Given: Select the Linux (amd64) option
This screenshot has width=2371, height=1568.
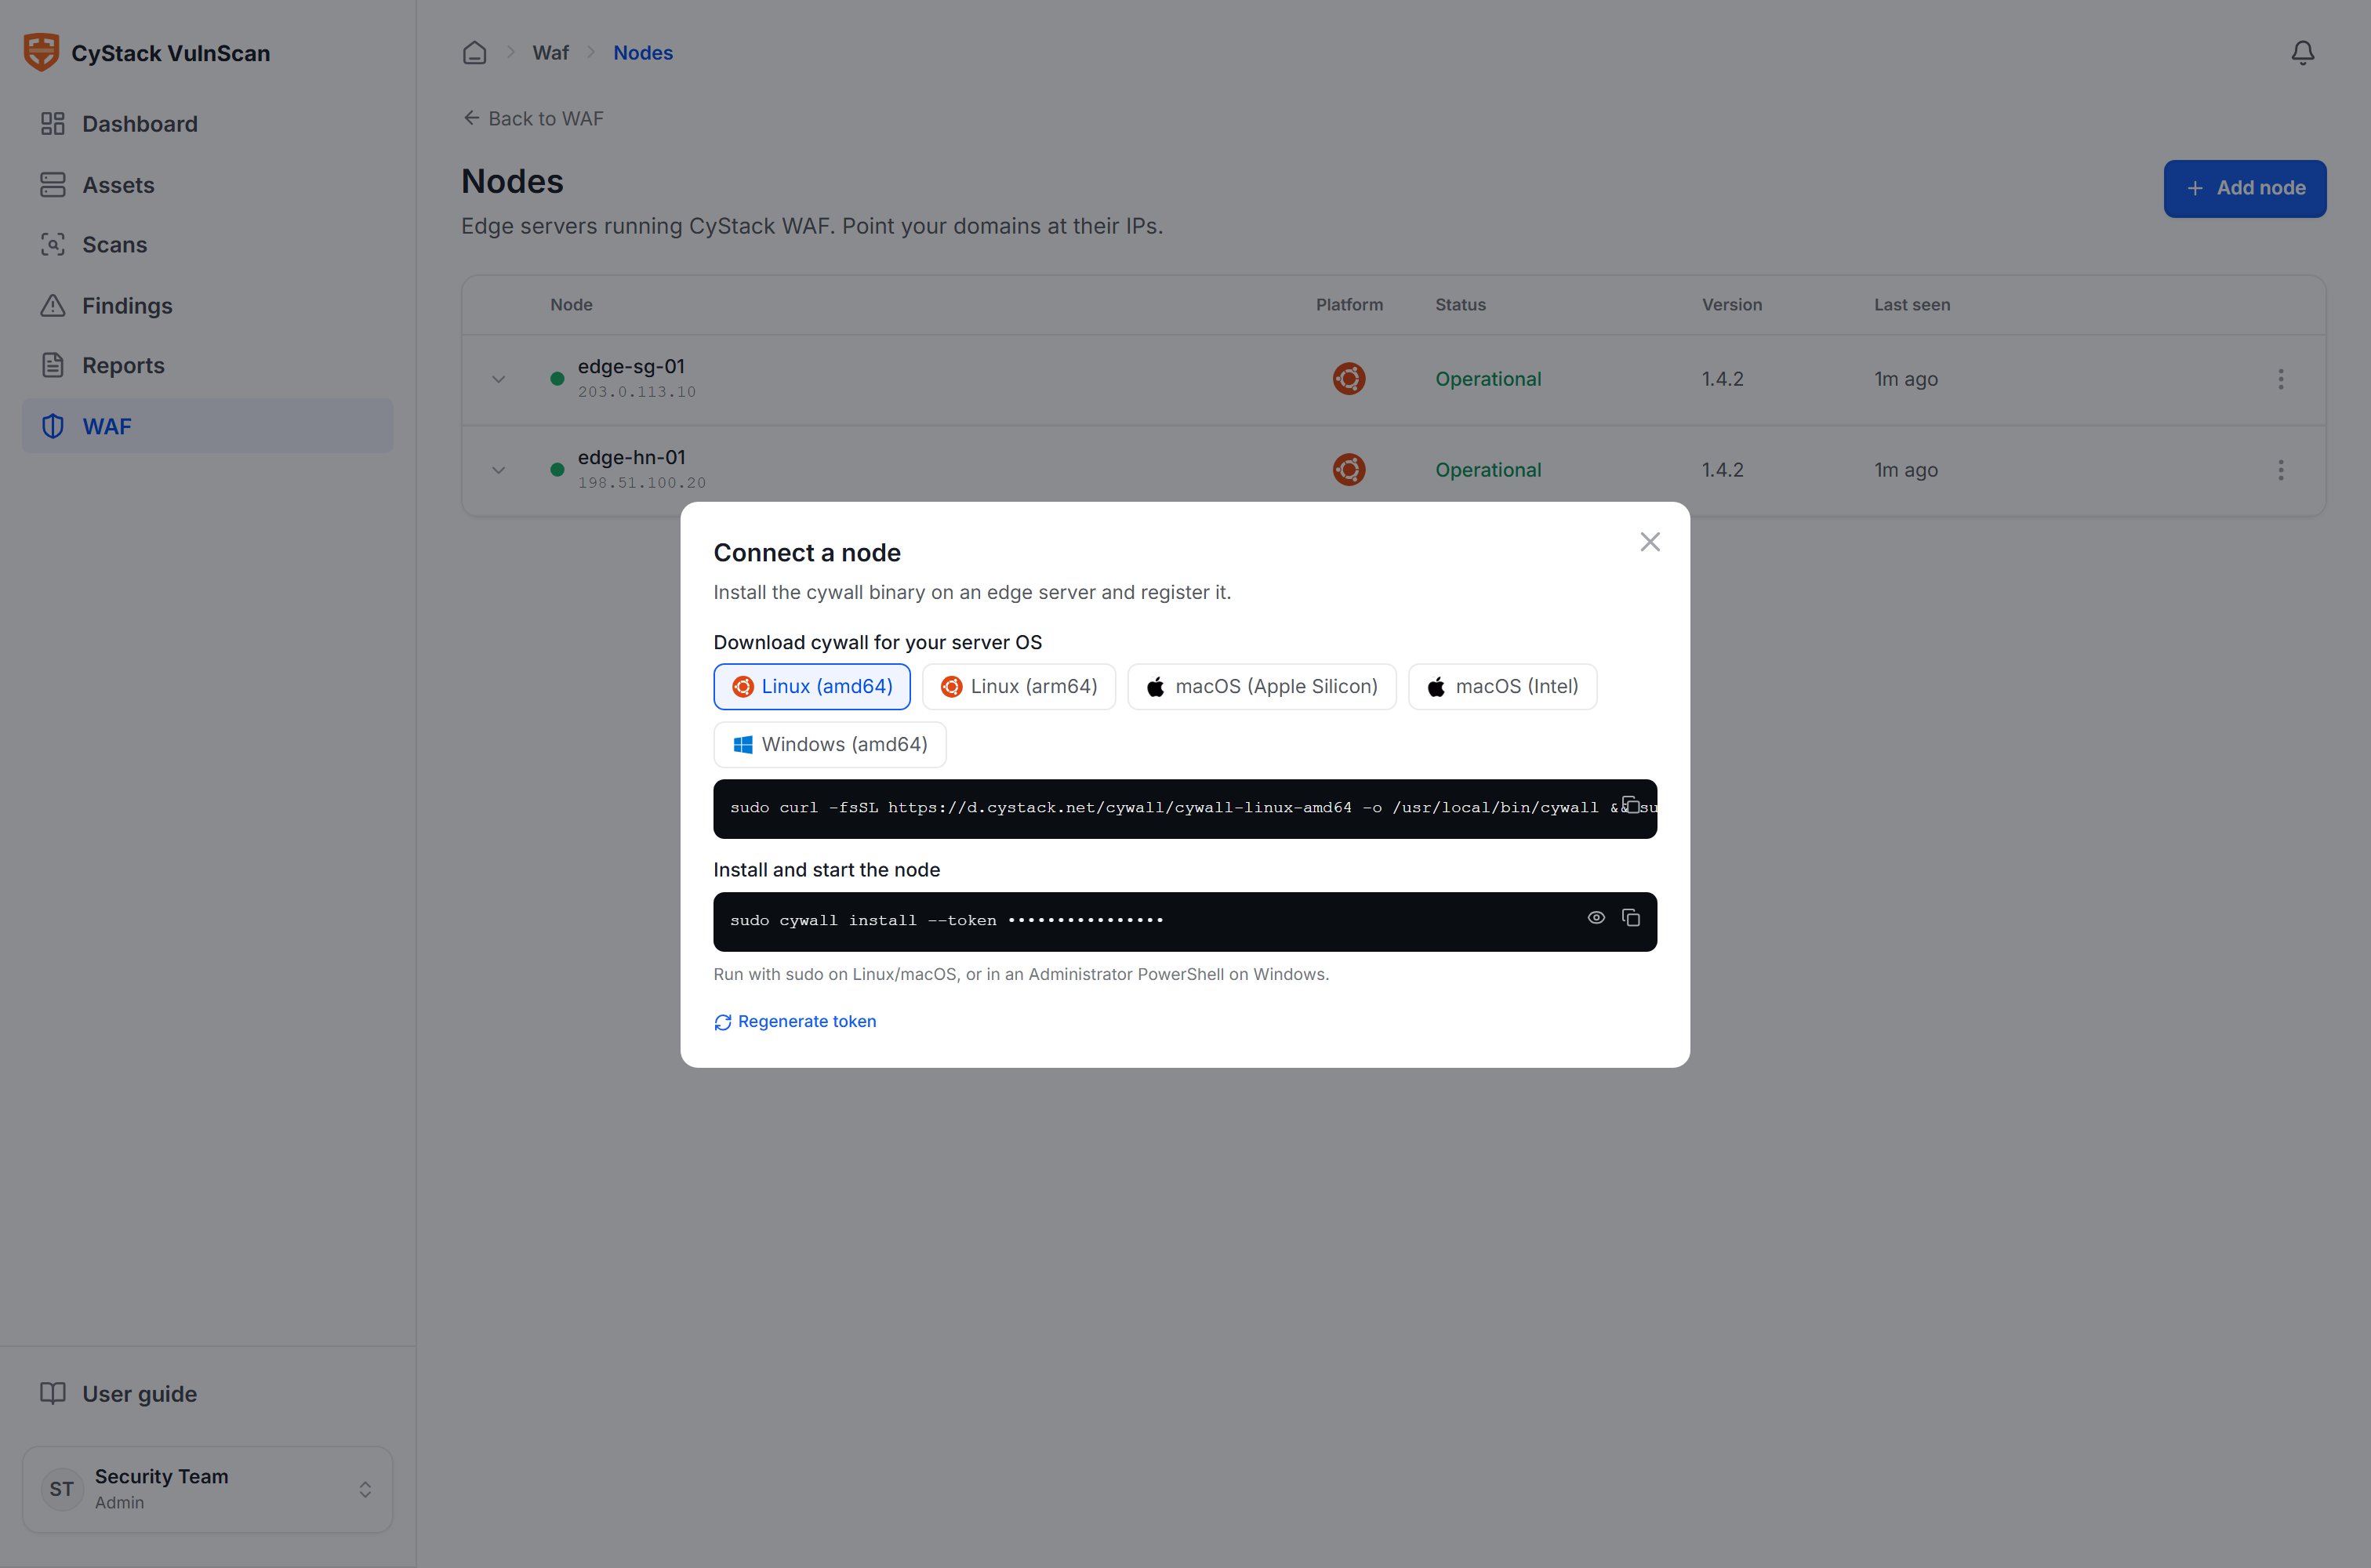Looking at the screenshot, I should coord(812,687).
